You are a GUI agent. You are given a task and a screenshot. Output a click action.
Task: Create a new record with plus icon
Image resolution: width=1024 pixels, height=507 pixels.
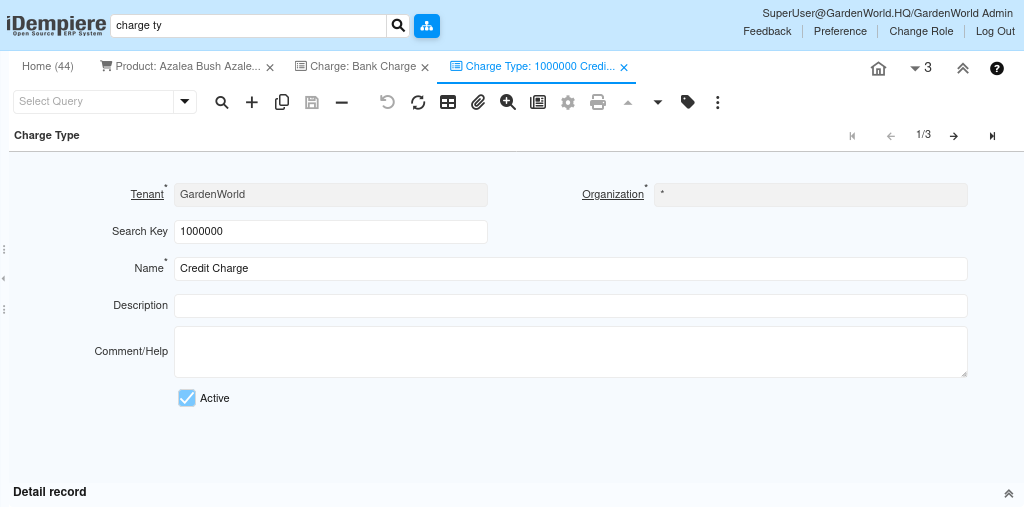[252, 102]
